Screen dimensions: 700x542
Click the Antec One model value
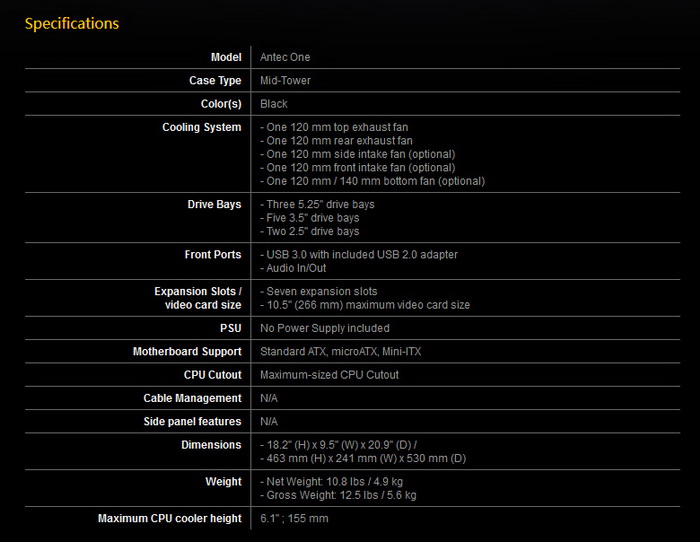285,57
